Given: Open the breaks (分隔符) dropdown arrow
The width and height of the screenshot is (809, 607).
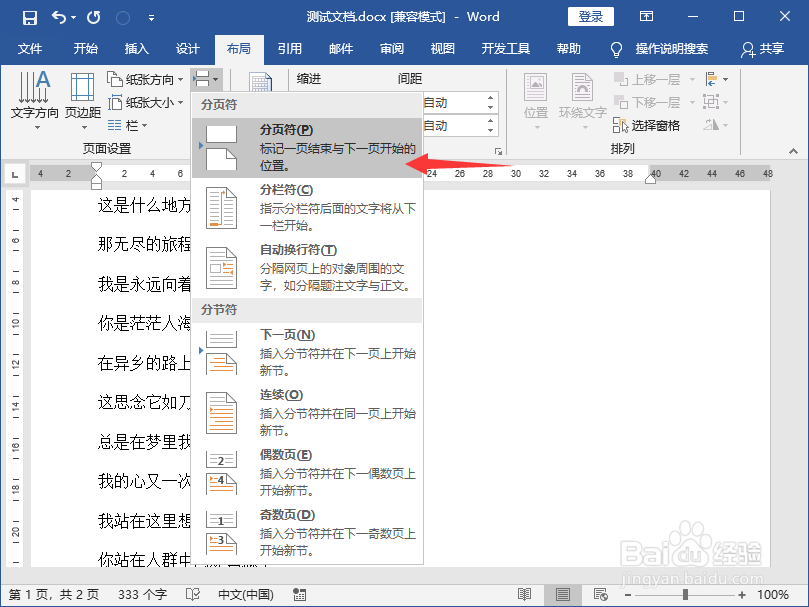Looking at the screenshot, I should click(214, 78).
